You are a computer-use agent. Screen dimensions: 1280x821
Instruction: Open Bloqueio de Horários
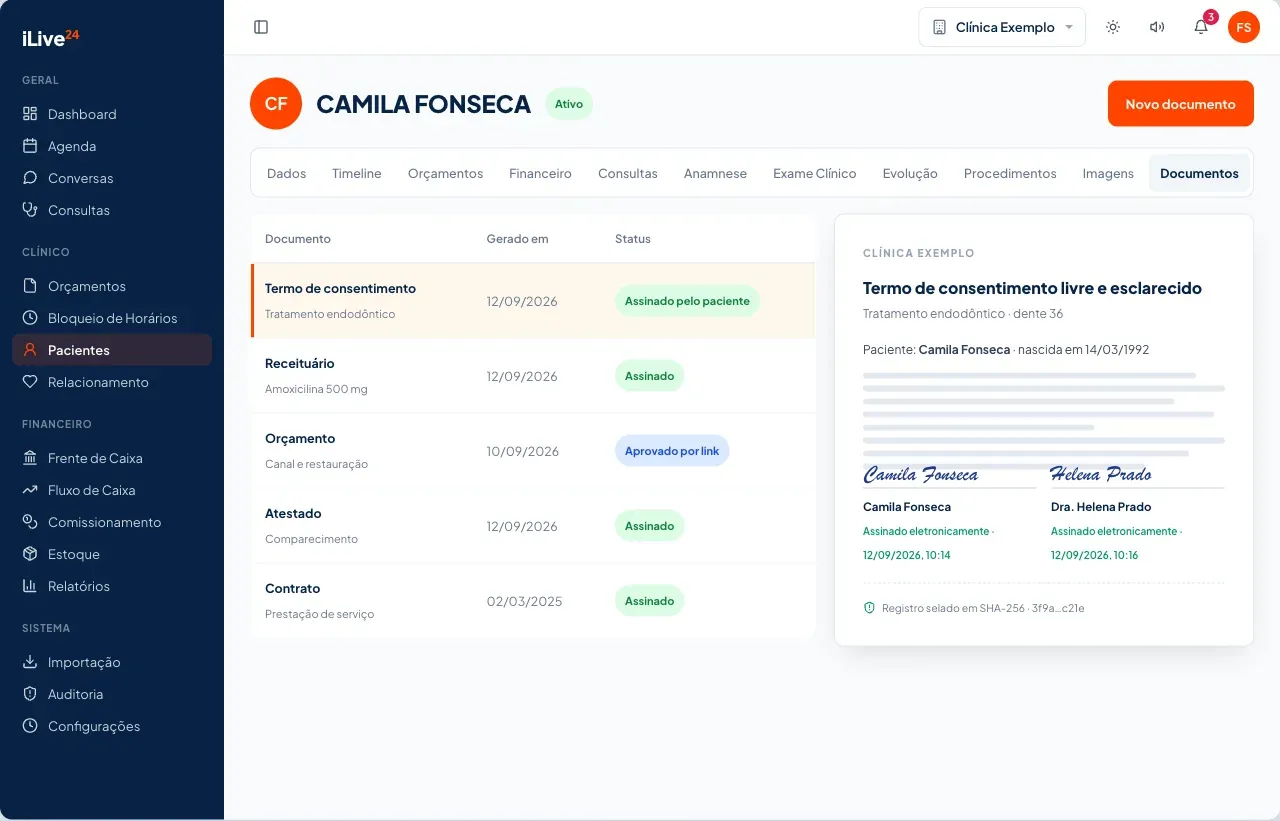[x=112, y=318]
